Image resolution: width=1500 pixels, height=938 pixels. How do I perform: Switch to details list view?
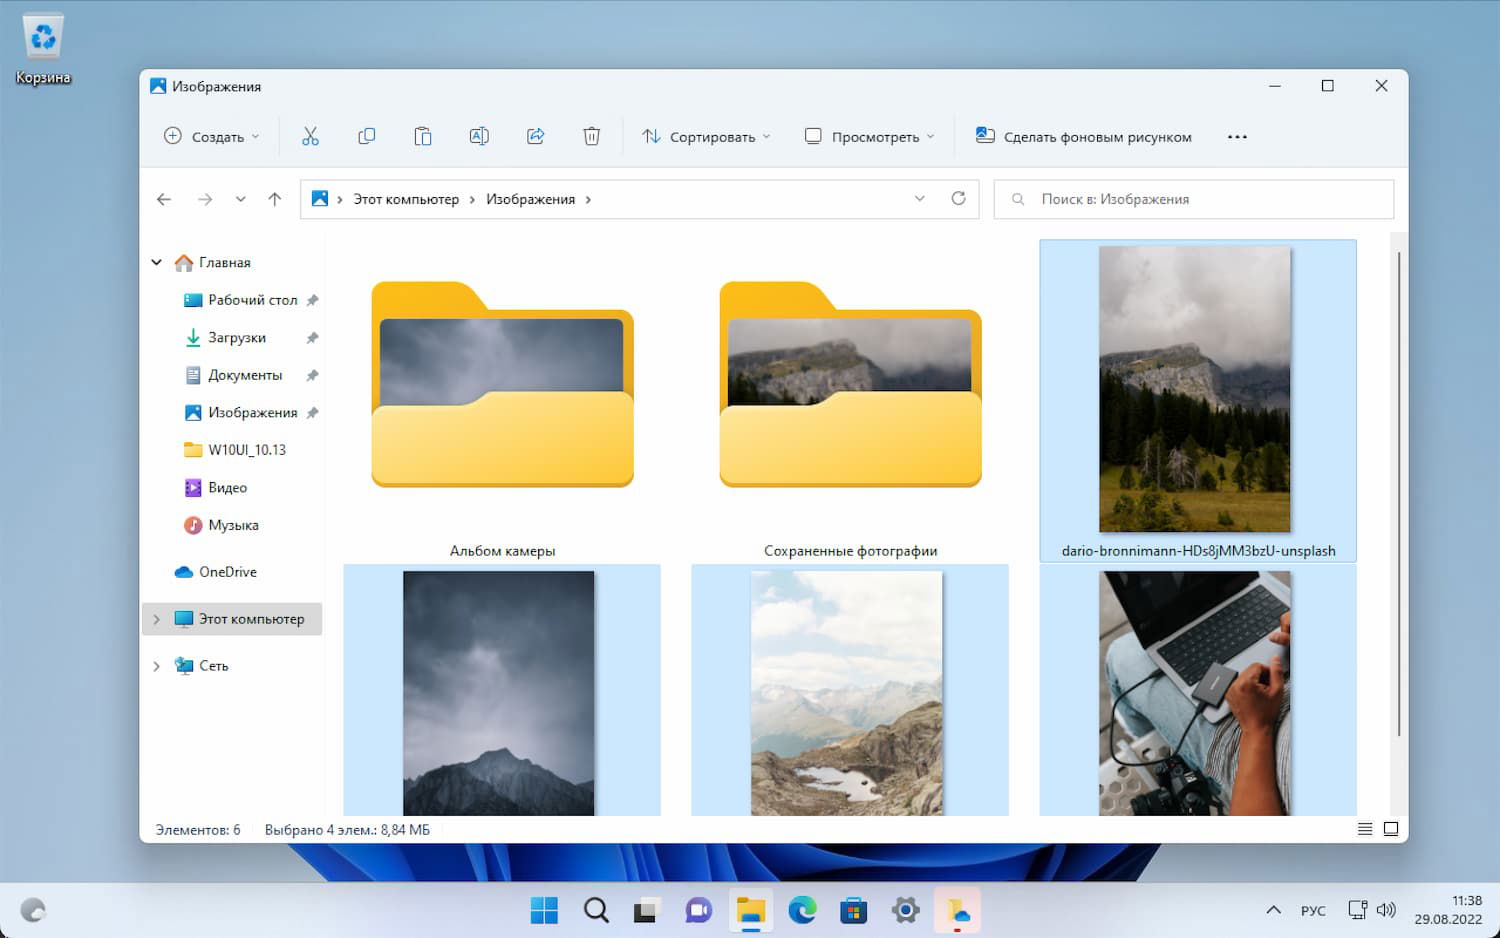[x=1364, y=829]
